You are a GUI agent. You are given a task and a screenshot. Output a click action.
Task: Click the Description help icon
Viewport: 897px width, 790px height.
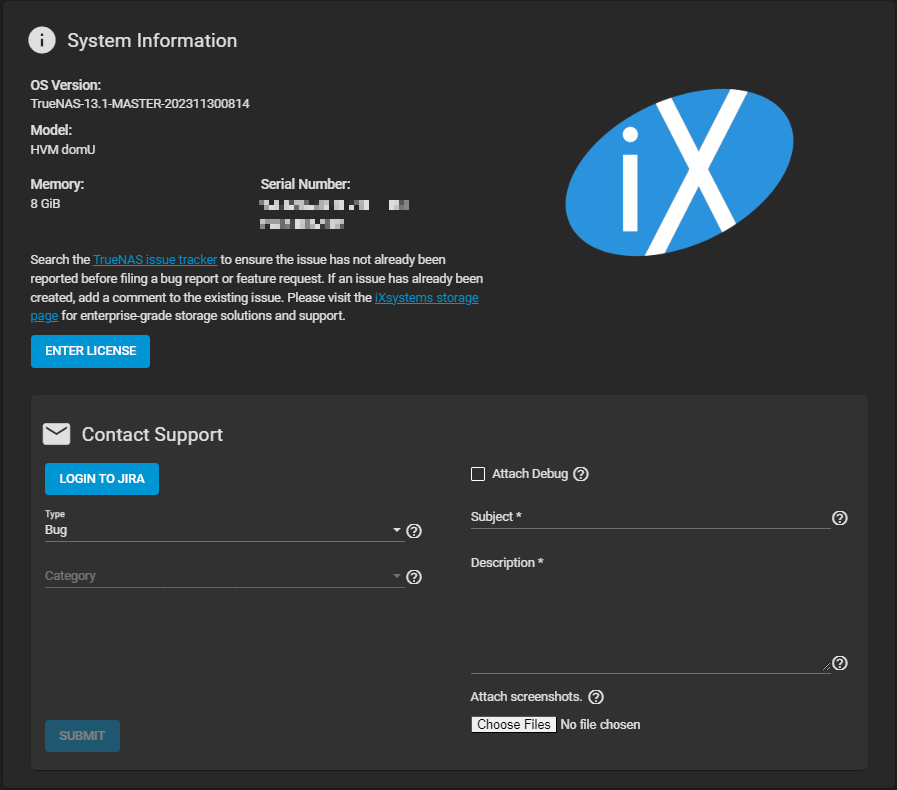840,663
